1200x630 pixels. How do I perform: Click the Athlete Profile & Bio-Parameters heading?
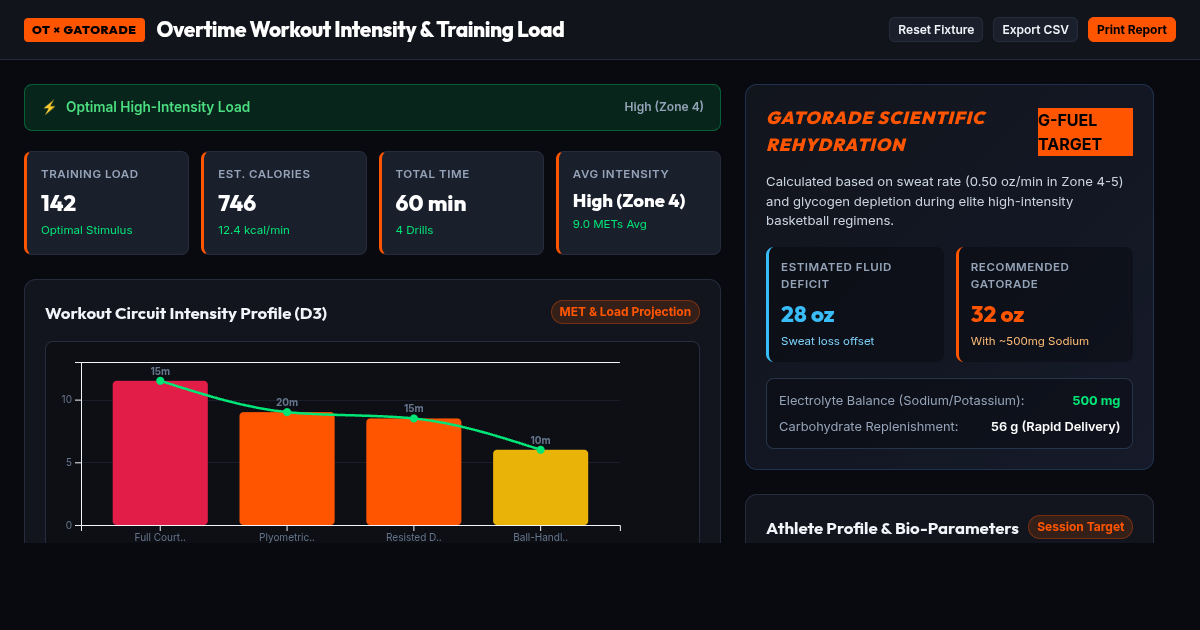892,528
